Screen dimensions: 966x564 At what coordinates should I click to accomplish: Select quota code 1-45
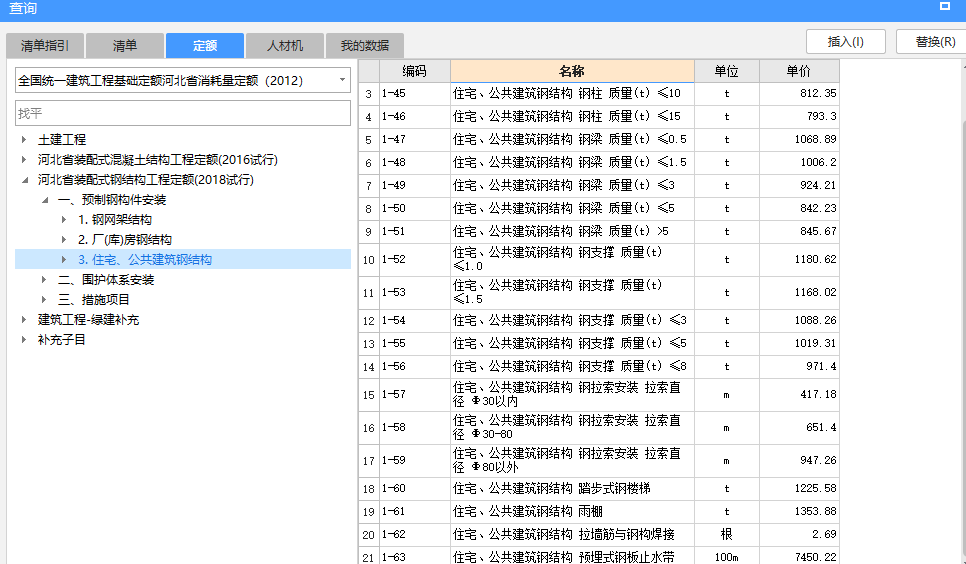click(x=415, y=94)
